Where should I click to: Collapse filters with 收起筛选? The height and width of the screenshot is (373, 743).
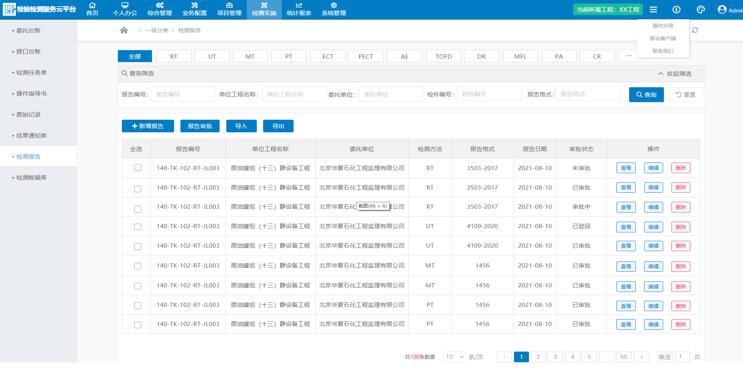(x=675, y=74)
